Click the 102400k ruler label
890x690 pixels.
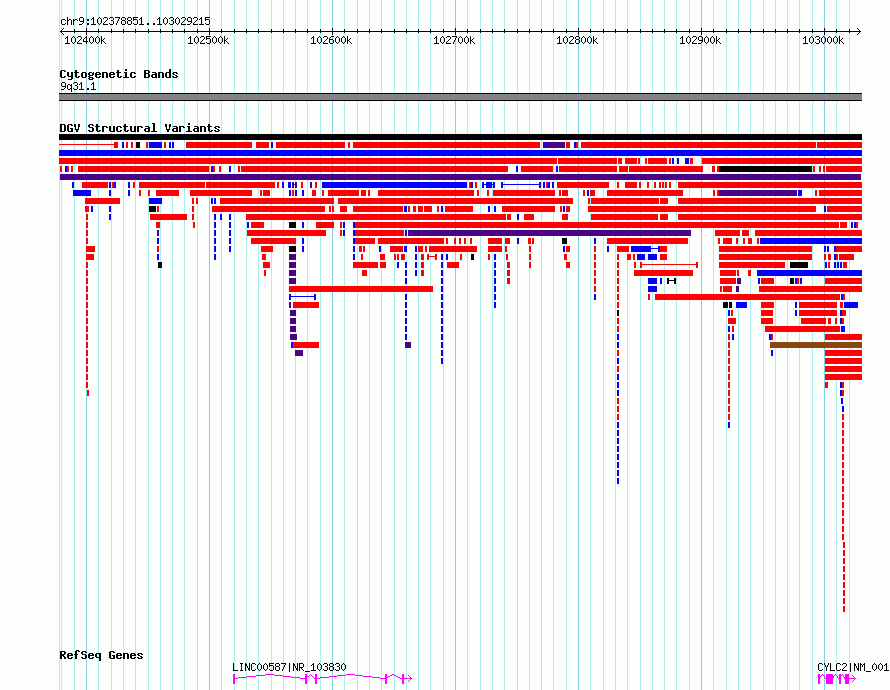pos(85,40)
